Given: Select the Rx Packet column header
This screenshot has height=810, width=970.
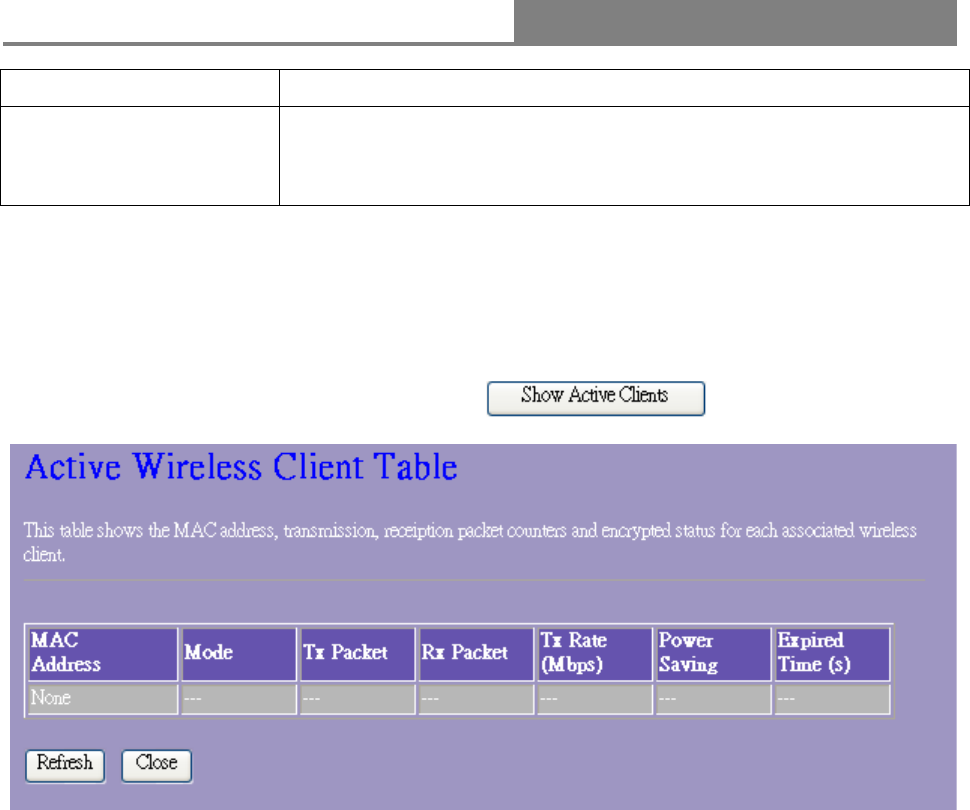Looking at the screenshot, I should pos(476,654).
